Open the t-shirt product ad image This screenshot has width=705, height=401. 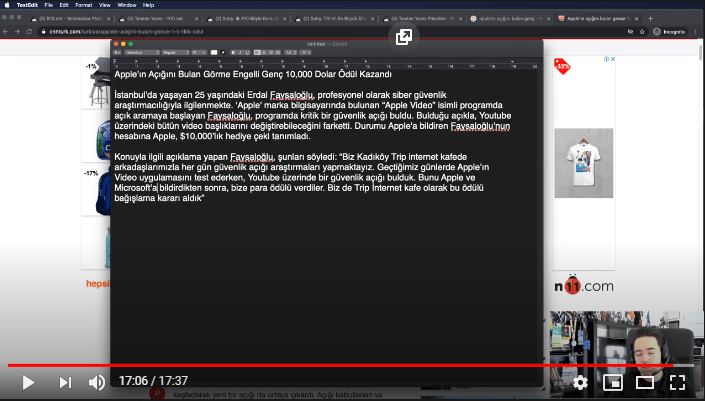(584, 163)
